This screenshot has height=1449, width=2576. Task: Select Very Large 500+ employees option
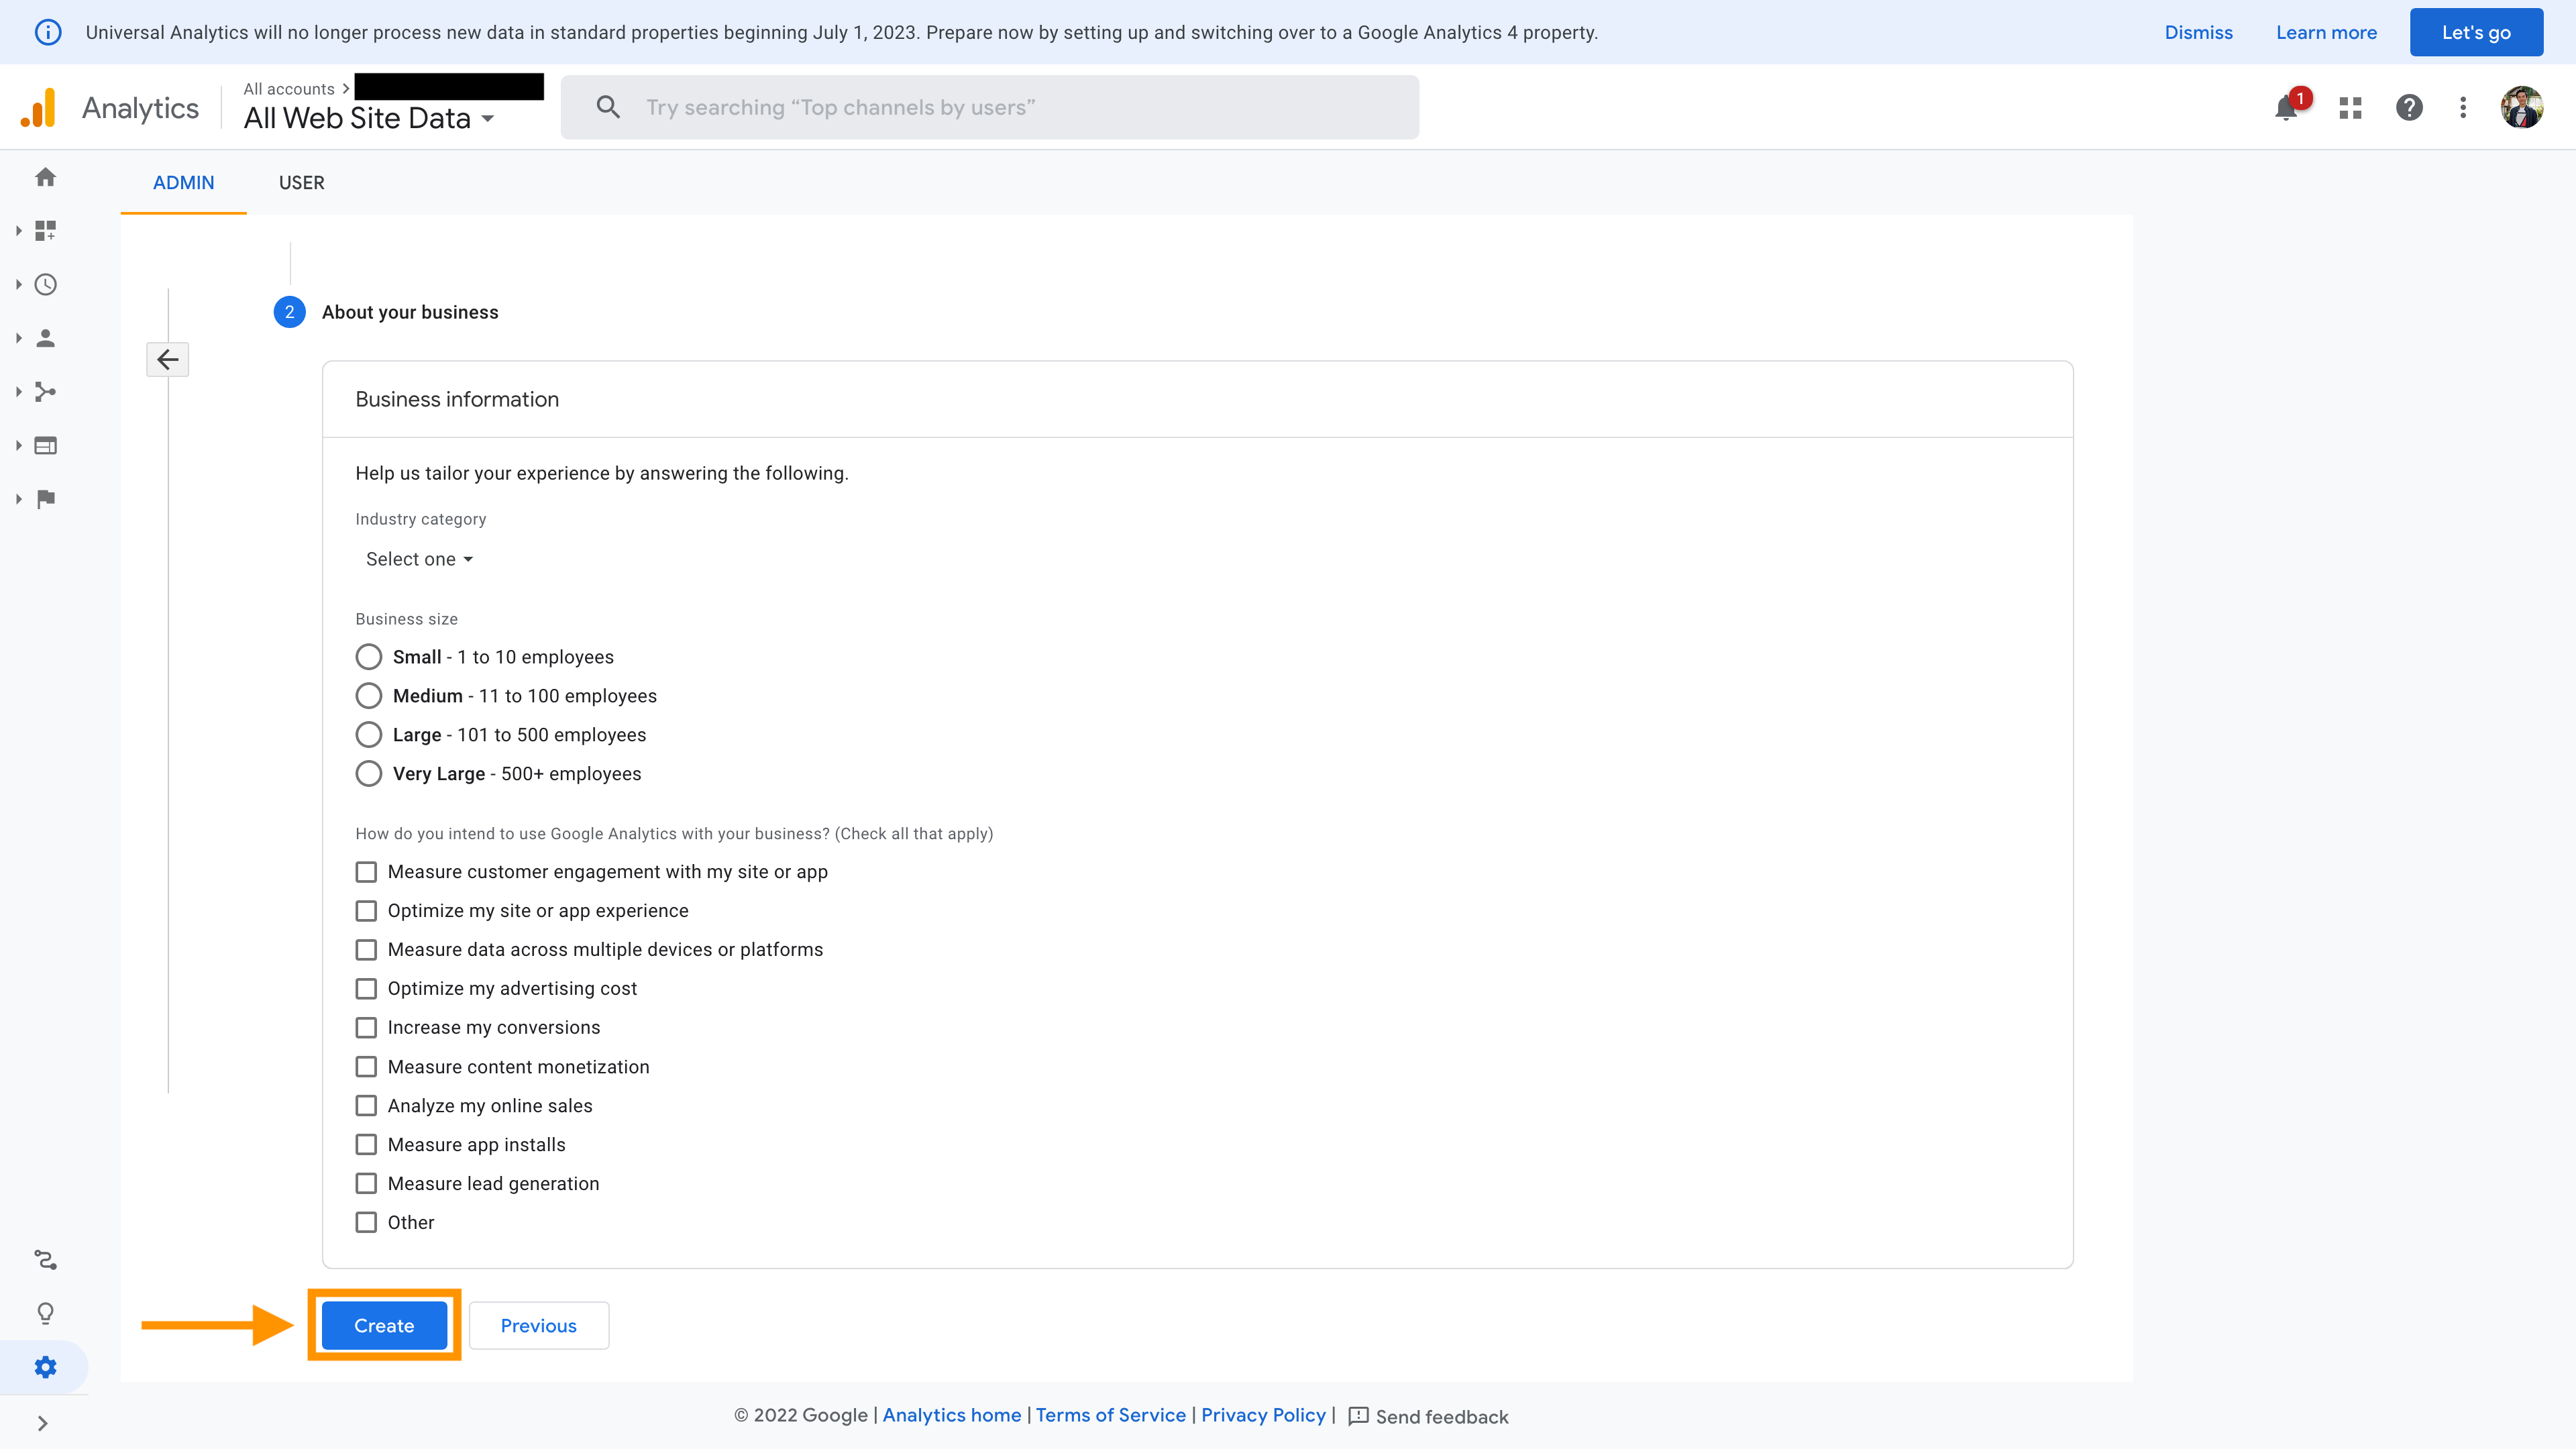coord(369,774)
